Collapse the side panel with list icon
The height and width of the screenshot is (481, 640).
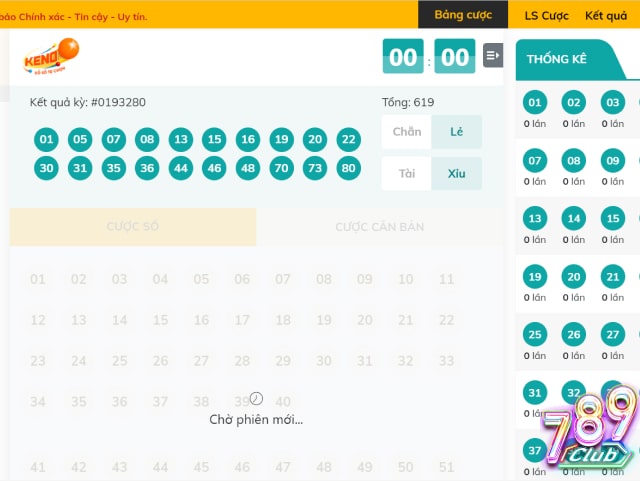[x=493, y=55]
